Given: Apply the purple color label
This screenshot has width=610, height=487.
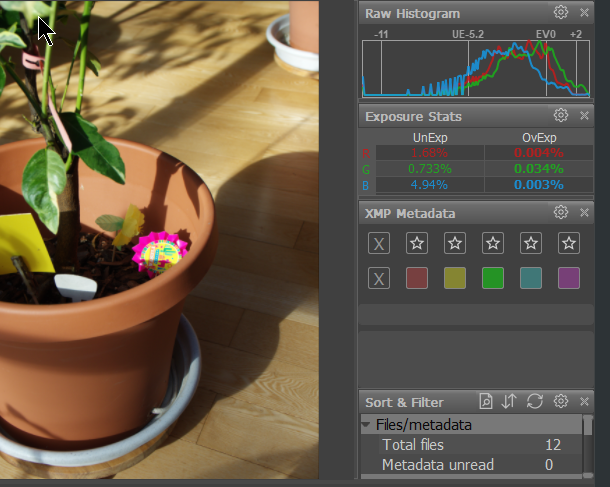Looking at the screenshot, I should [569, 278].
